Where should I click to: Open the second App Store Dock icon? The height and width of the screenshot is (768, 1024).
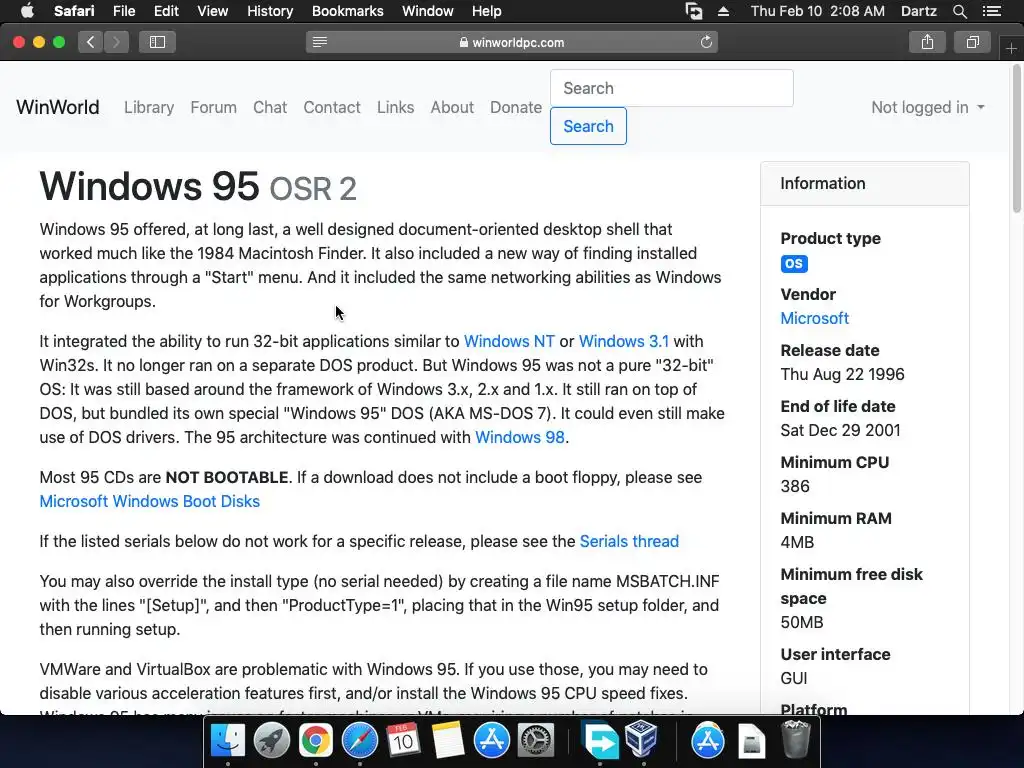[707, 741]
